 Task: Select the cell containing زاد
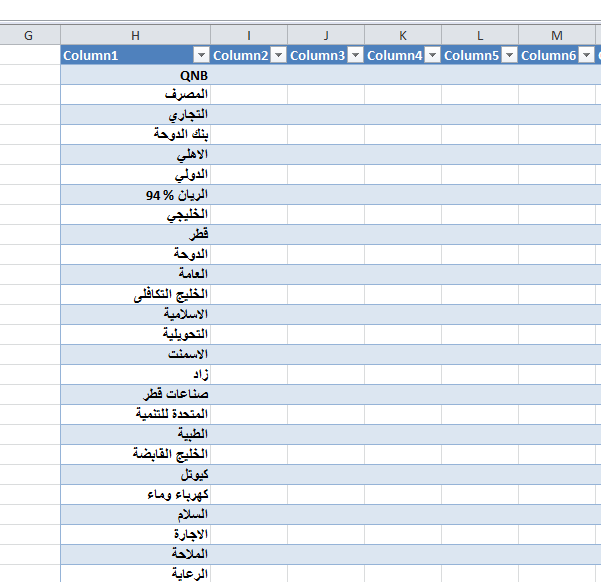tap(135, 375)
